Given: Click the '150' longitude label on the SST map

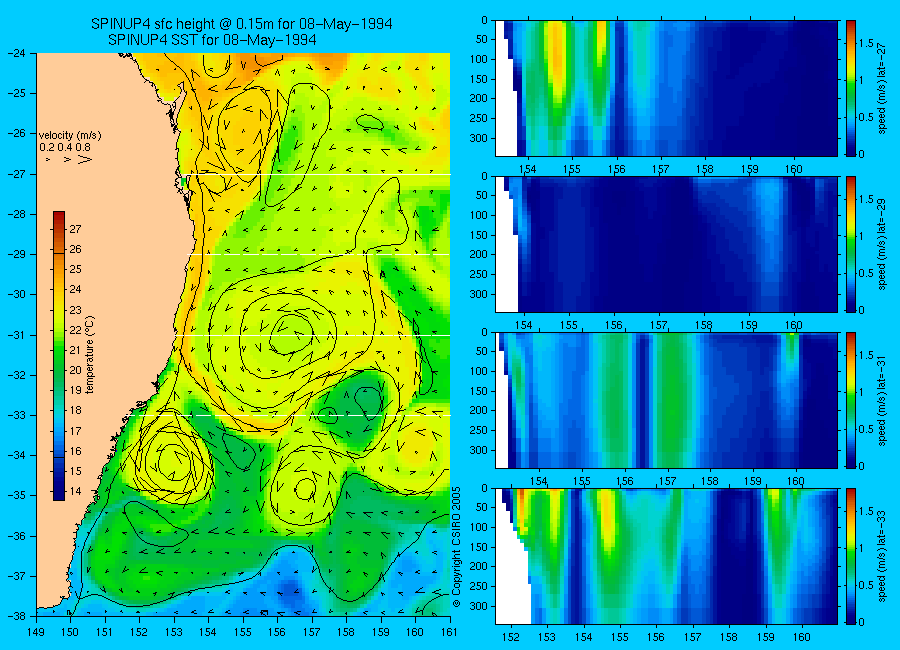Looking at the screenshot, I should 71,632.
